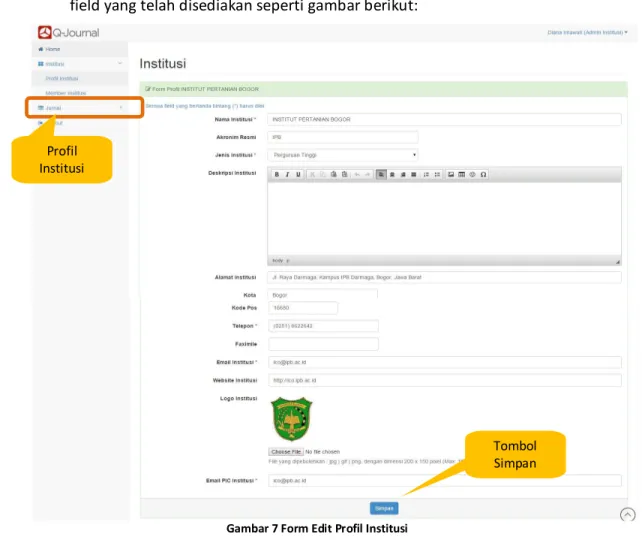Click the scroll-to-top circular arrow button
This screenshot has height=549, width=642.
[627, 514]
